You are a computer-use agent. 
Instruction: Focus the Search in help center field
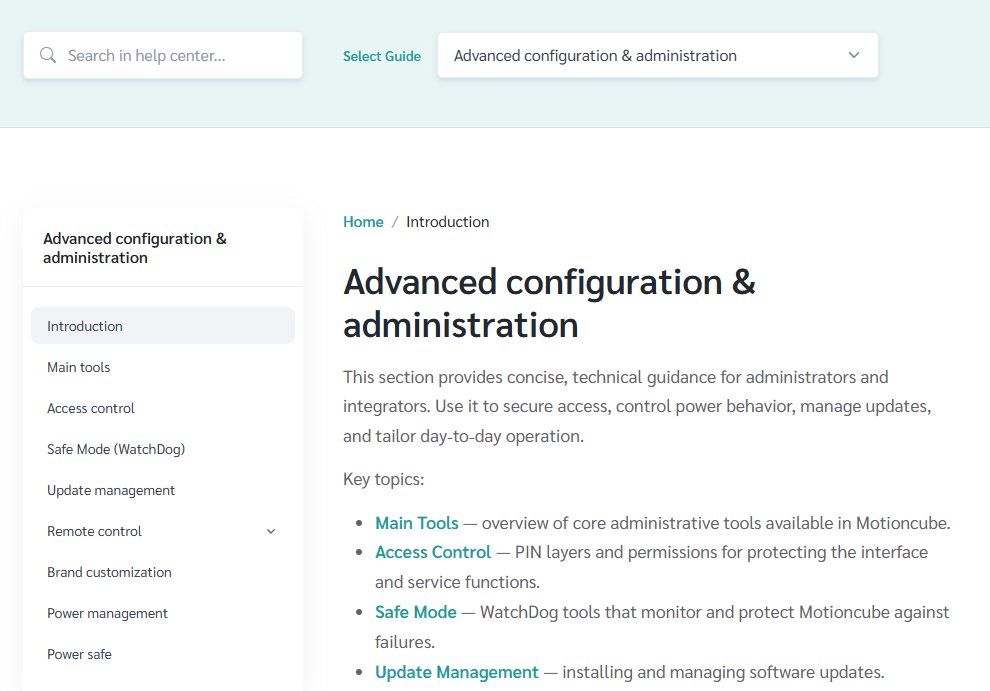pyautogui.click(x=163, y=56)
